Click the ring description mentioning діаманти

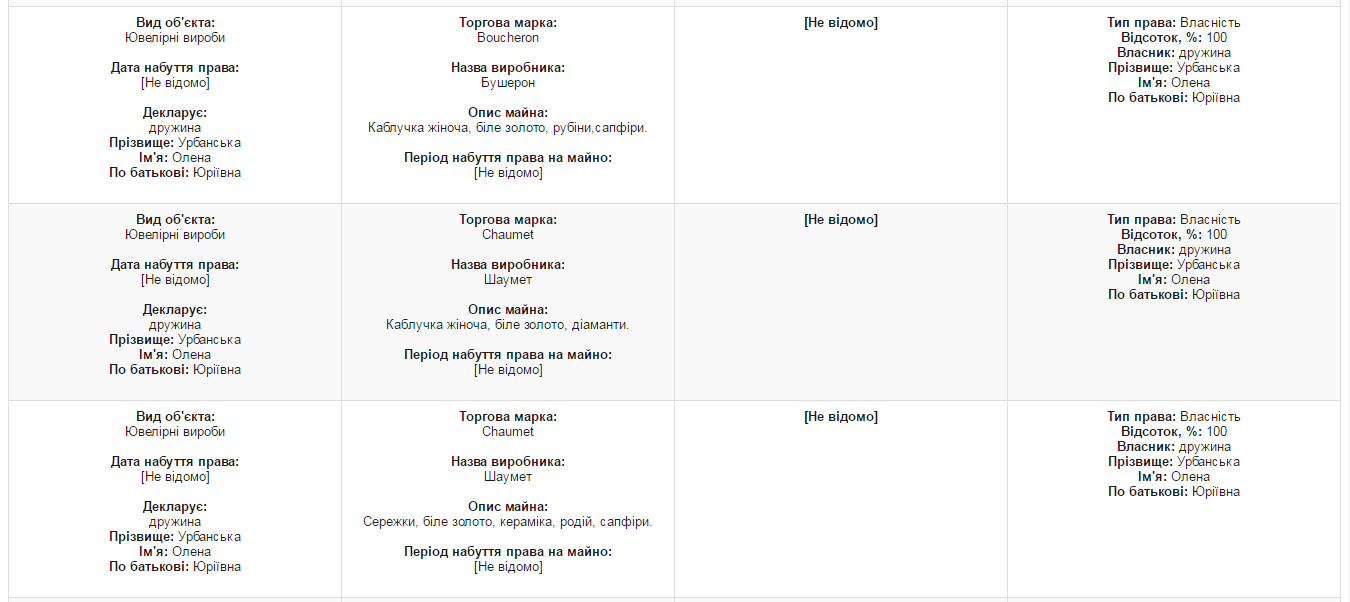[x=508, y=325]
